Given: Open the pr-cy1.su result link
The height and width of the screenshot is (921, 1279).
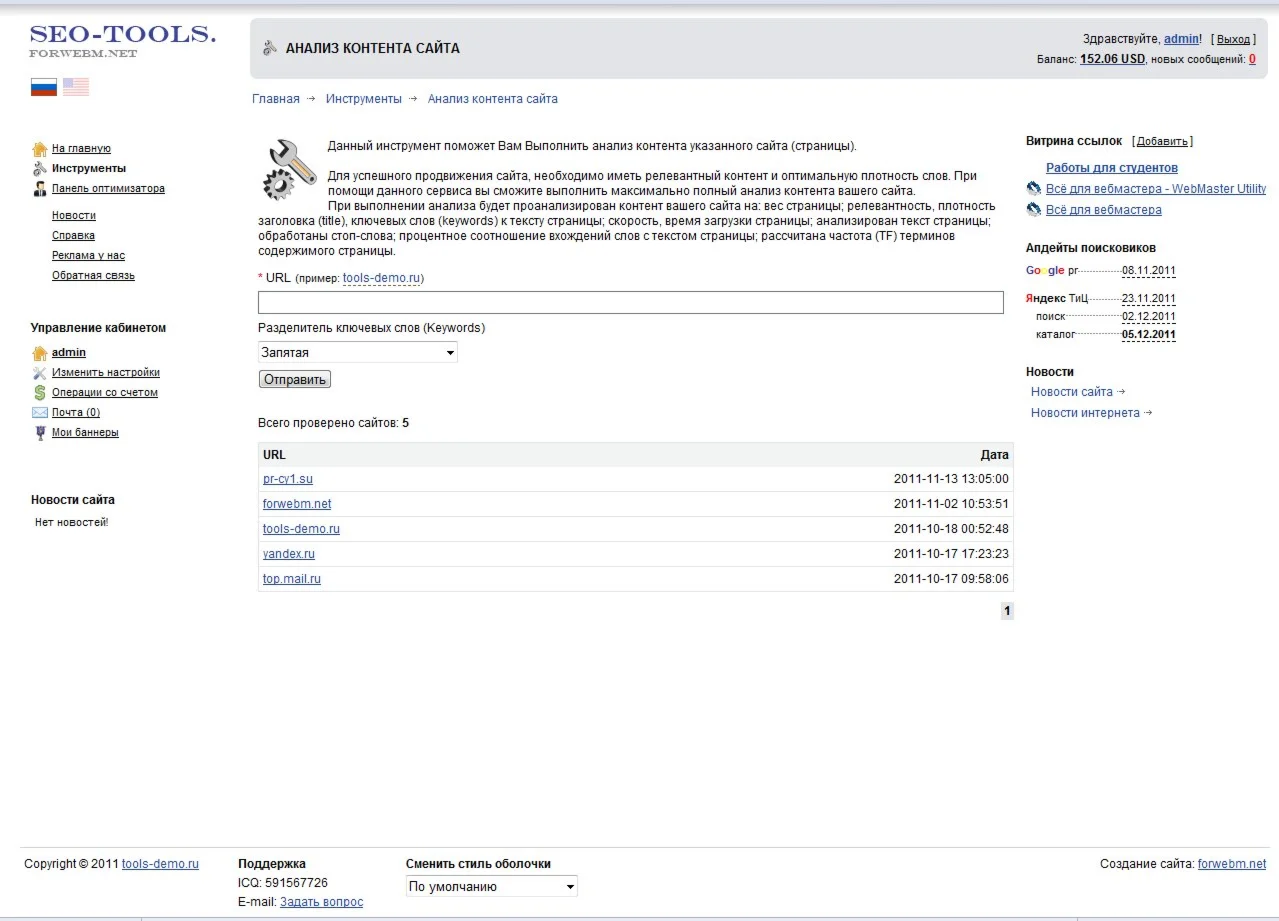Looking at the screenshot, I should [x=288, y=479].
